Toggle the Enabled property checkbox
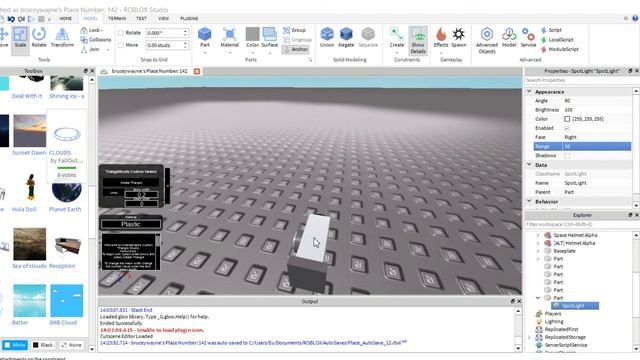Image resolution: width=640 pixels, height=360 pixels. point(567,128)
